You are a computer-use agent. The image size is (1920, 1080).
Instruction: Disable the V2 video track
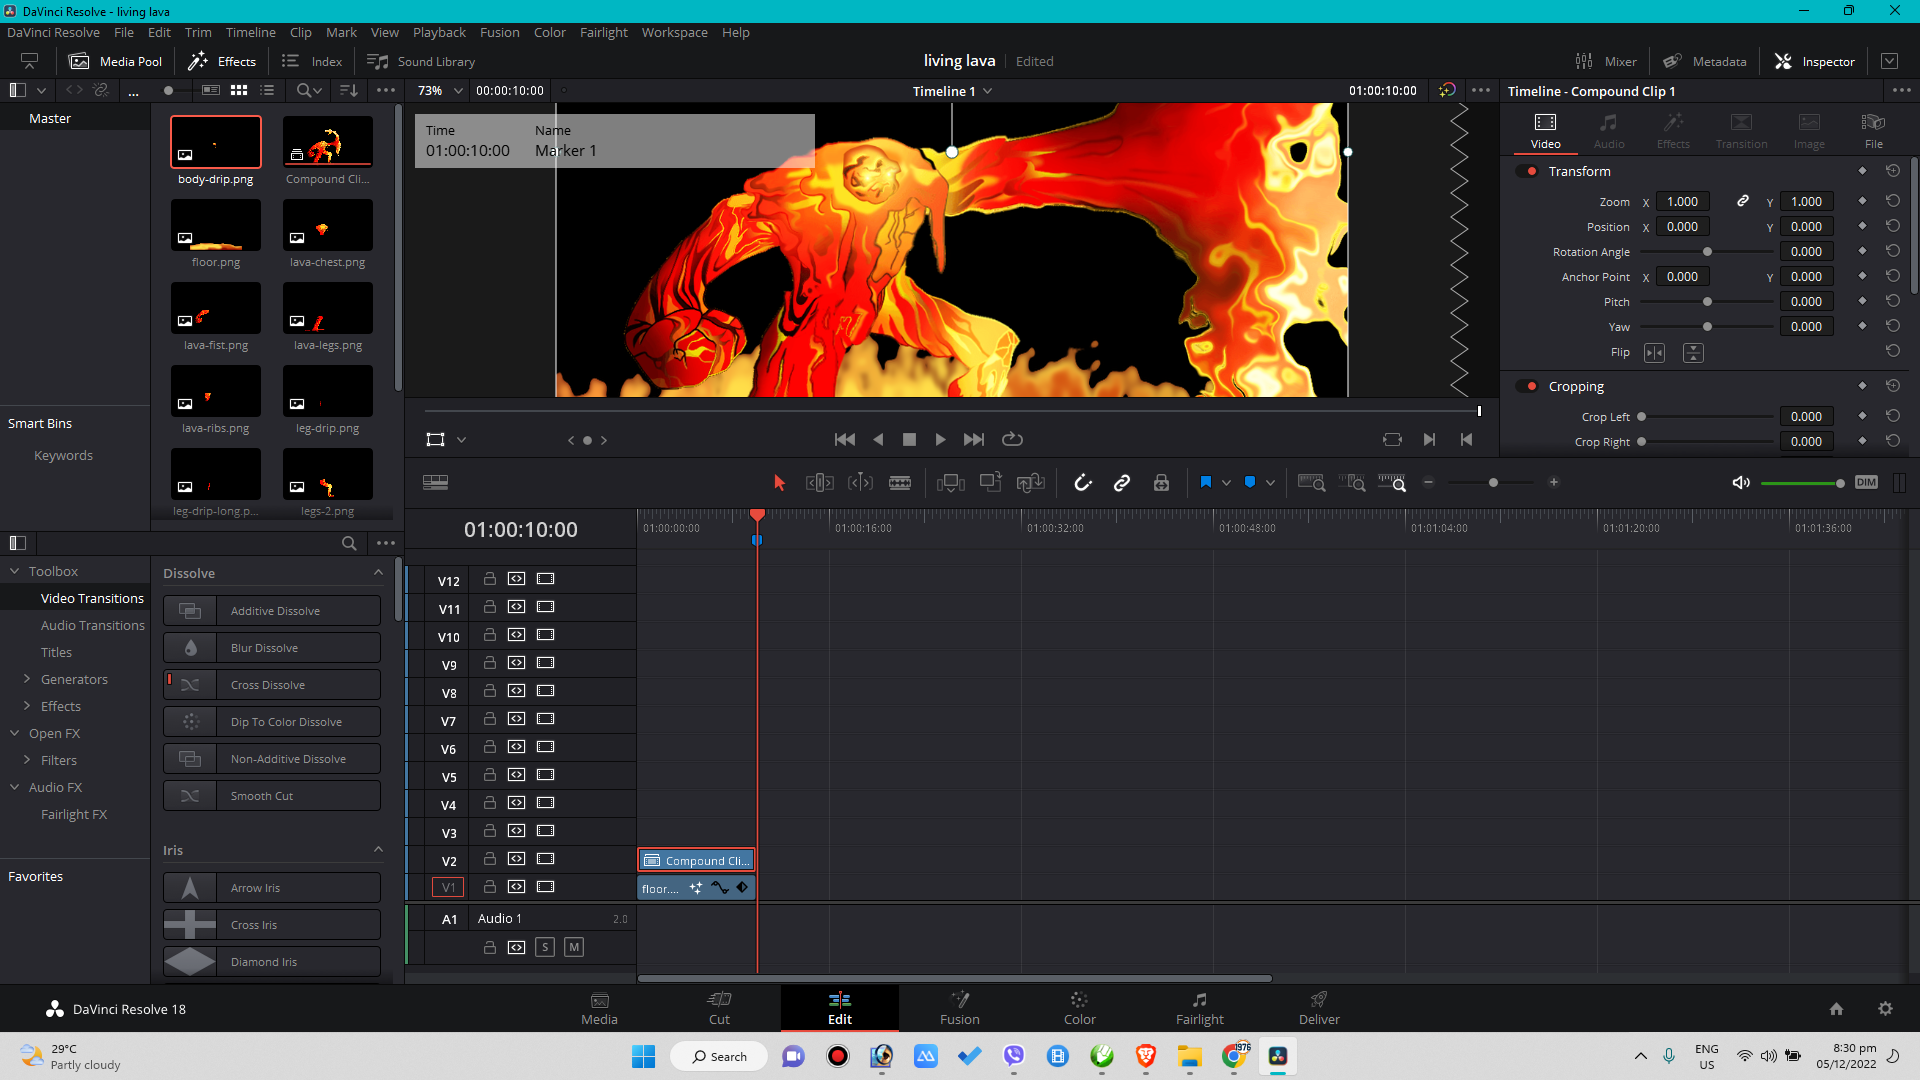[545, 859]
